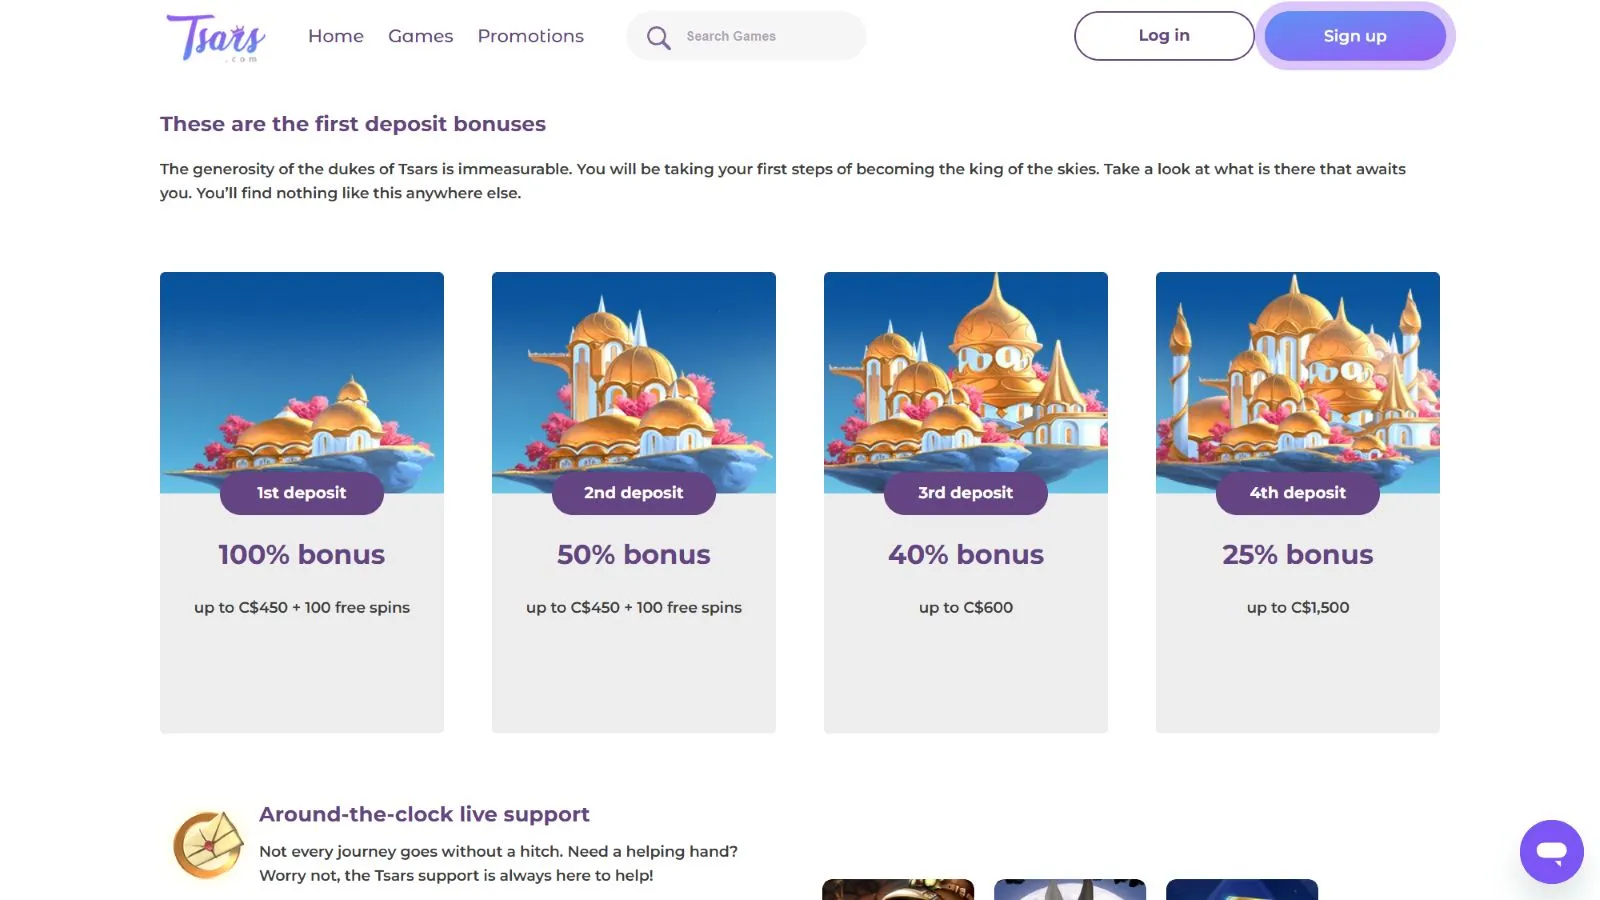Click the 2nd deposit palace image
The image size is (1600, 900).
coord(634,380)
